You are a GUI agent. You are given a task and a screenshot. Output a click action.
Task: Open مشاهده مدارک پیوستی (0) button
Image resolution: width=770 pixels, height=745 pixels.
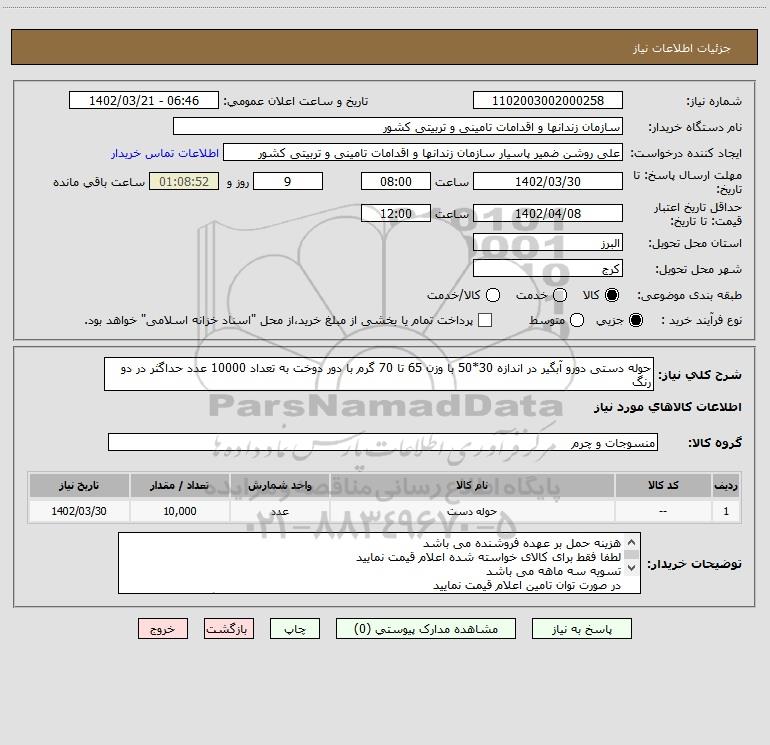(x=426, y=629)
